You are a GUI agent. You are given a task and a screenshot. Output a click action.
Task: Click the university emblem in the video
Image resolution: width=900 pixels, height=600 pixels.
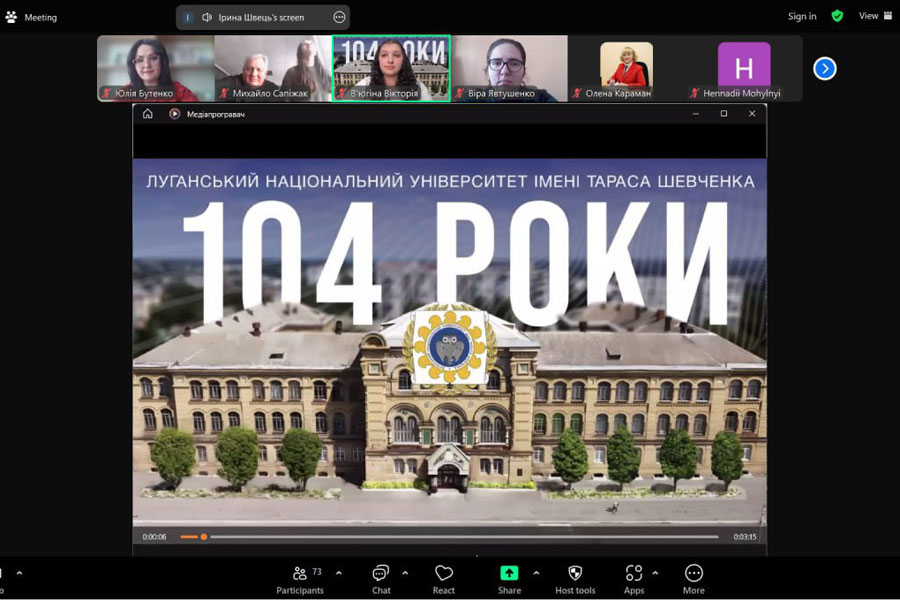(449, 347)
